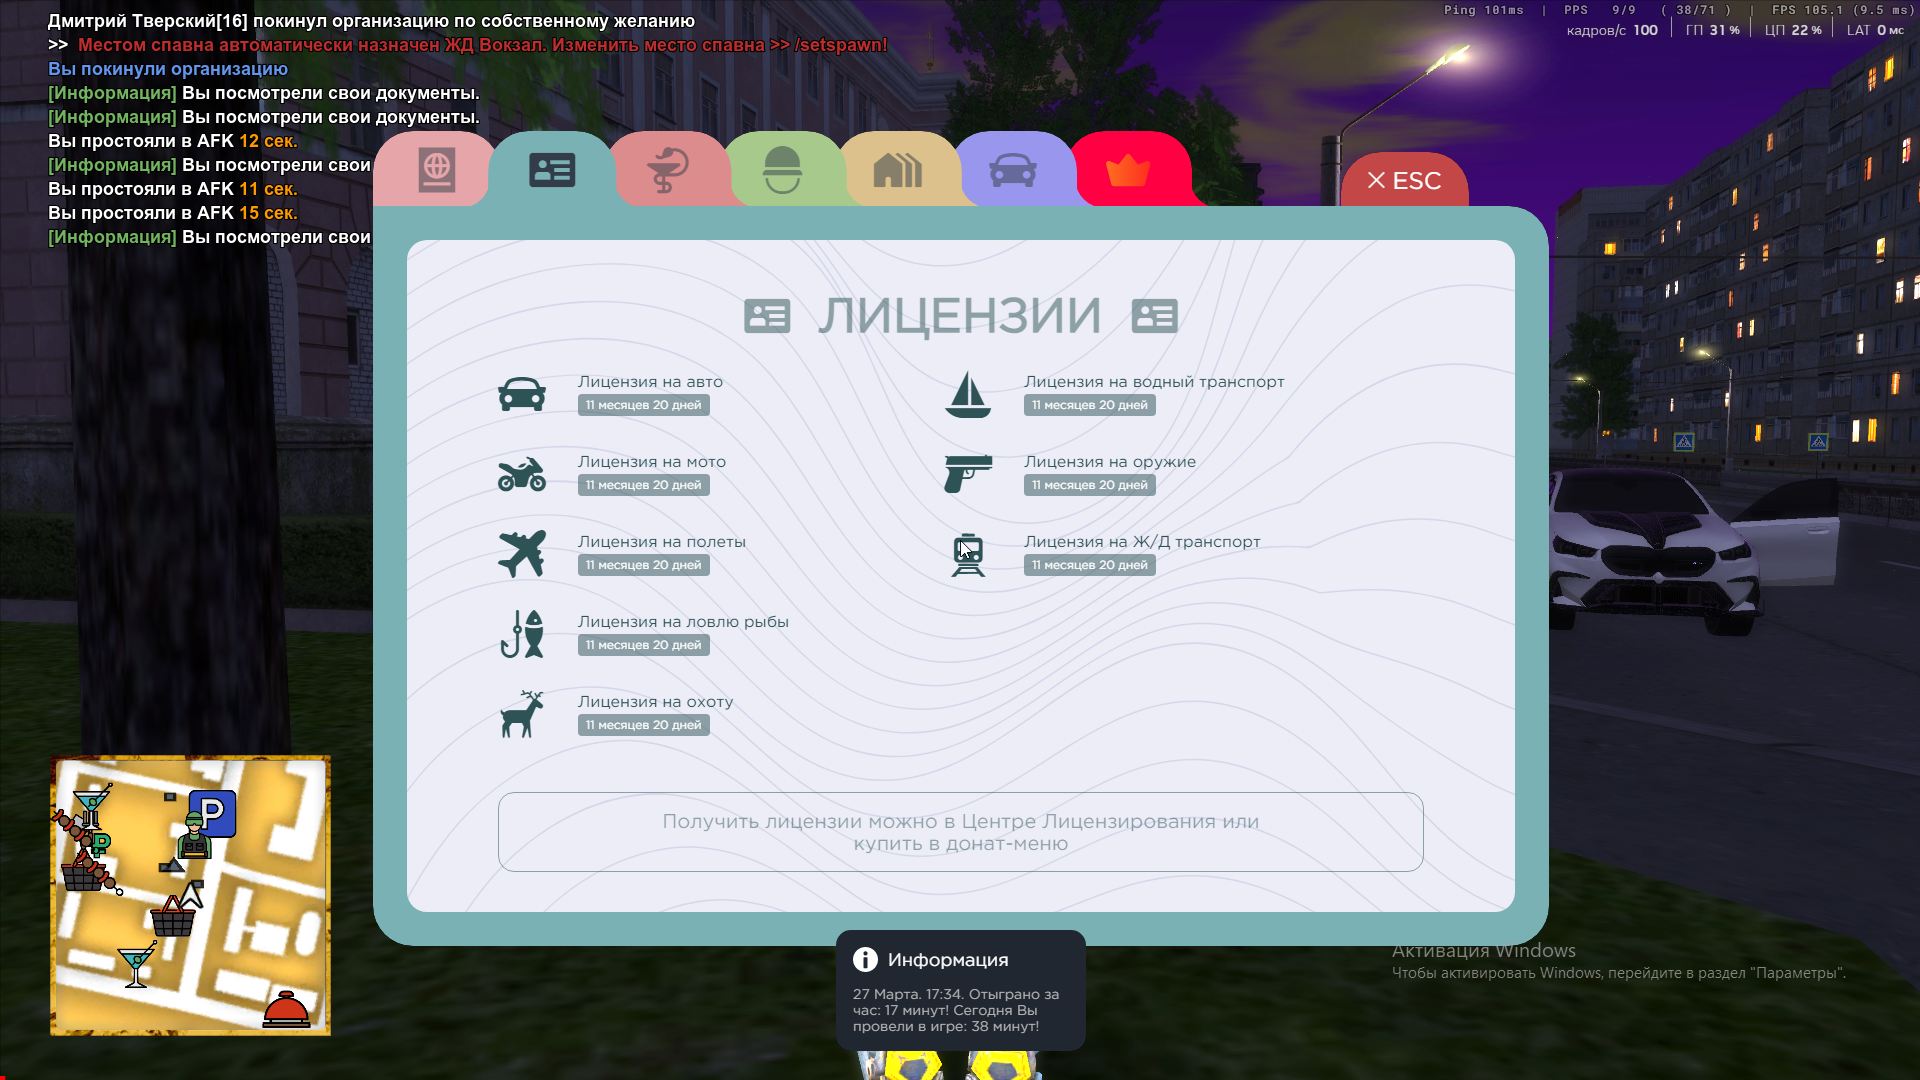Image resolution: width=1920 pixels, height=1080 pixels.
Task: Switch to the red crown tab
Action: [1128, 171]
